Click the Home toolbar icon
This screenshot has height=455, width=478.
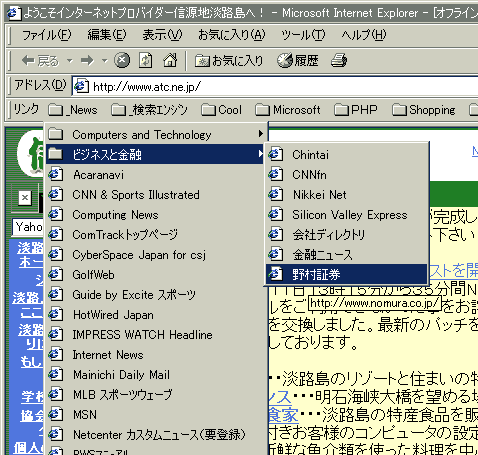170,61
